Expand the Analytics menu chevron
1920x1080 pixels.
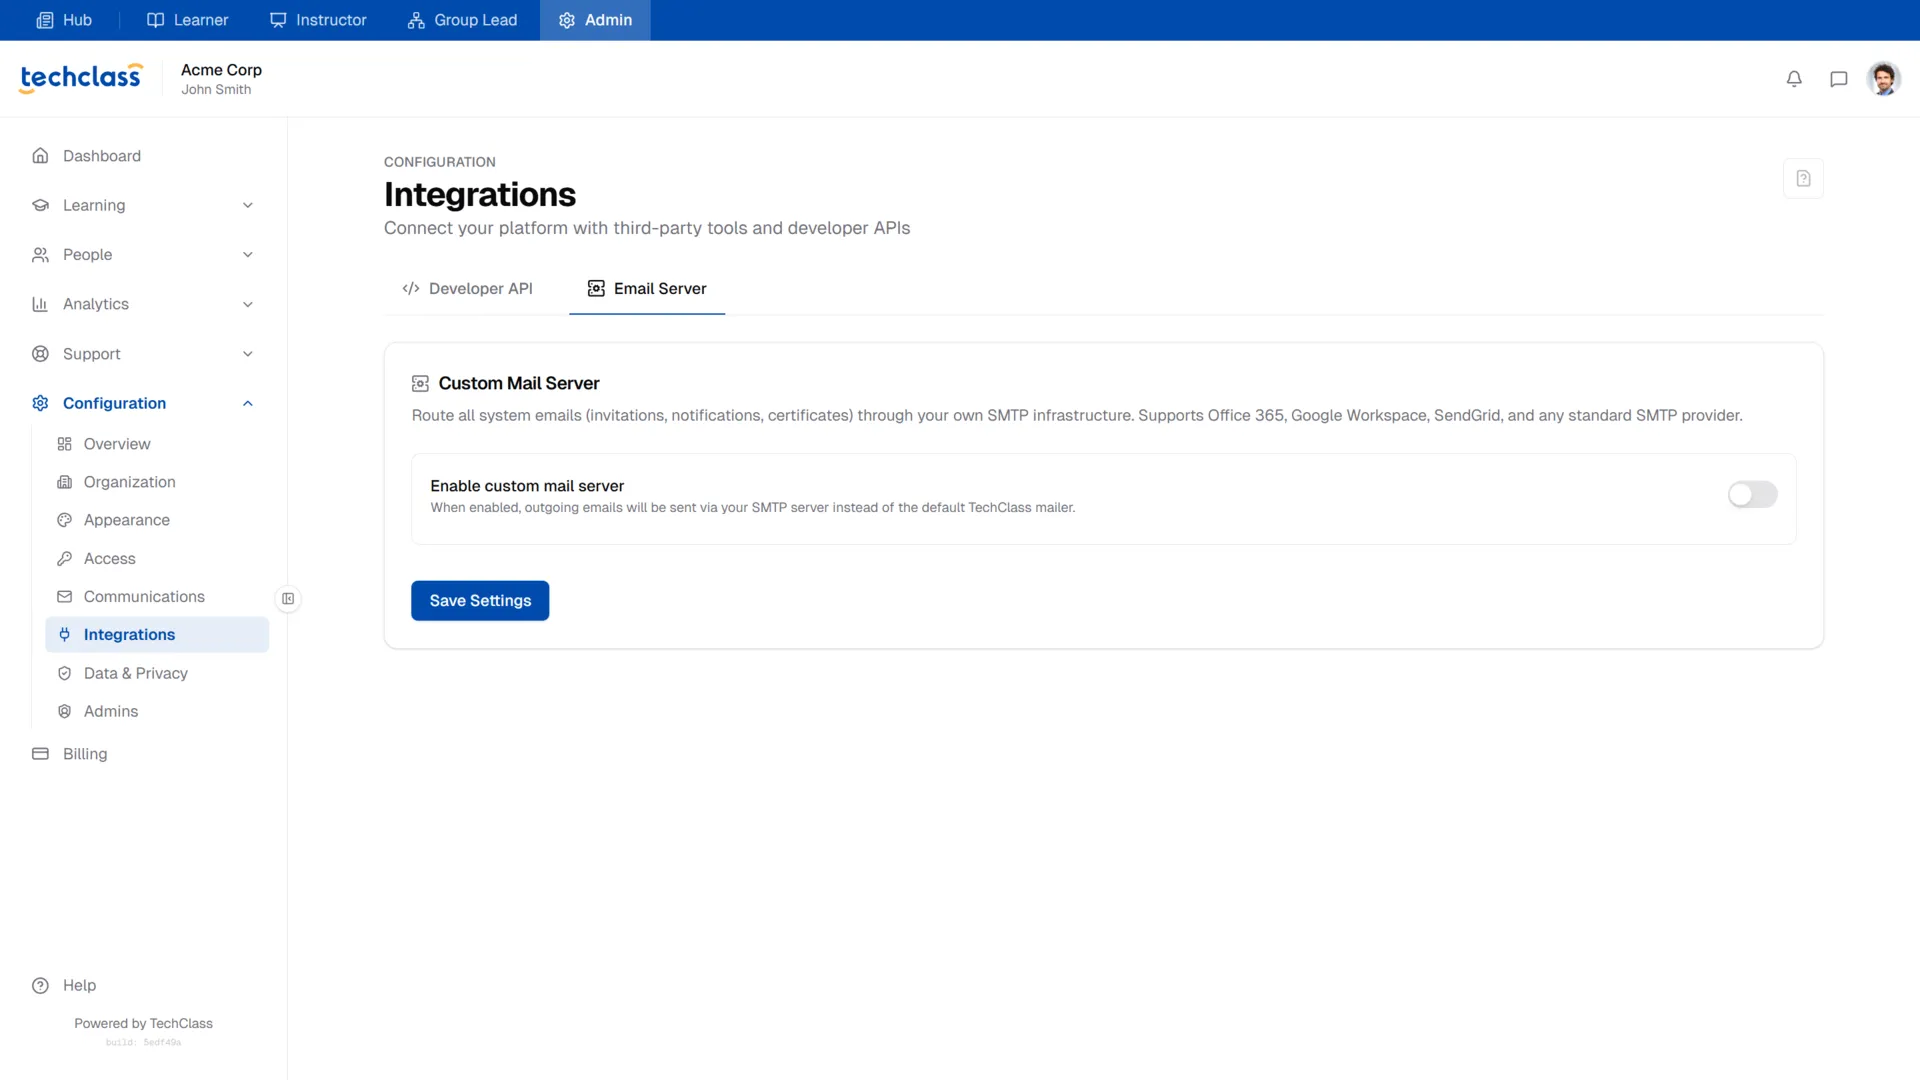[x=248, y=305]
